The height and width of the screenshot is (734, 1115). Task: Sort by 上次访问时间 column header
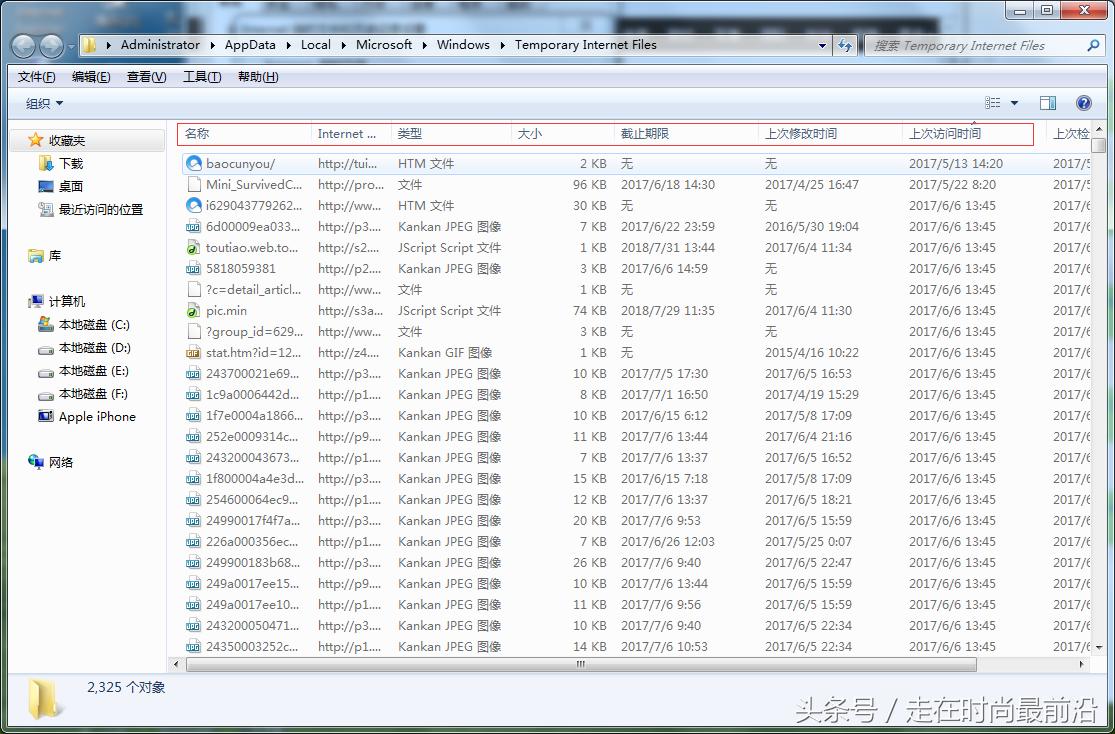point(944,133)
